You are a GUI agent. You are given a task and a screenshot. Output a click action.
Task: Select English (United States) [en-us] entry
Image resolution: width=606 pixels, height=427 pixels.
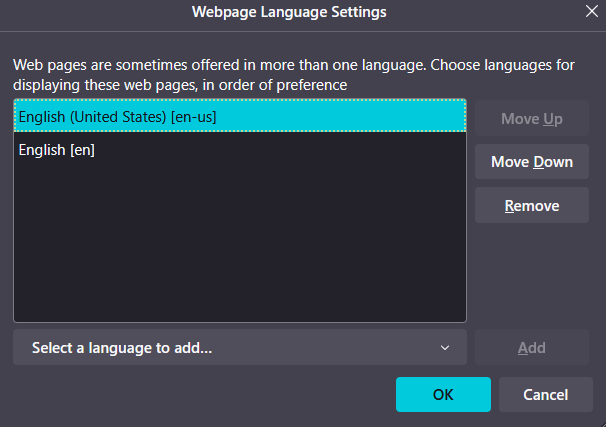(117, 117)
